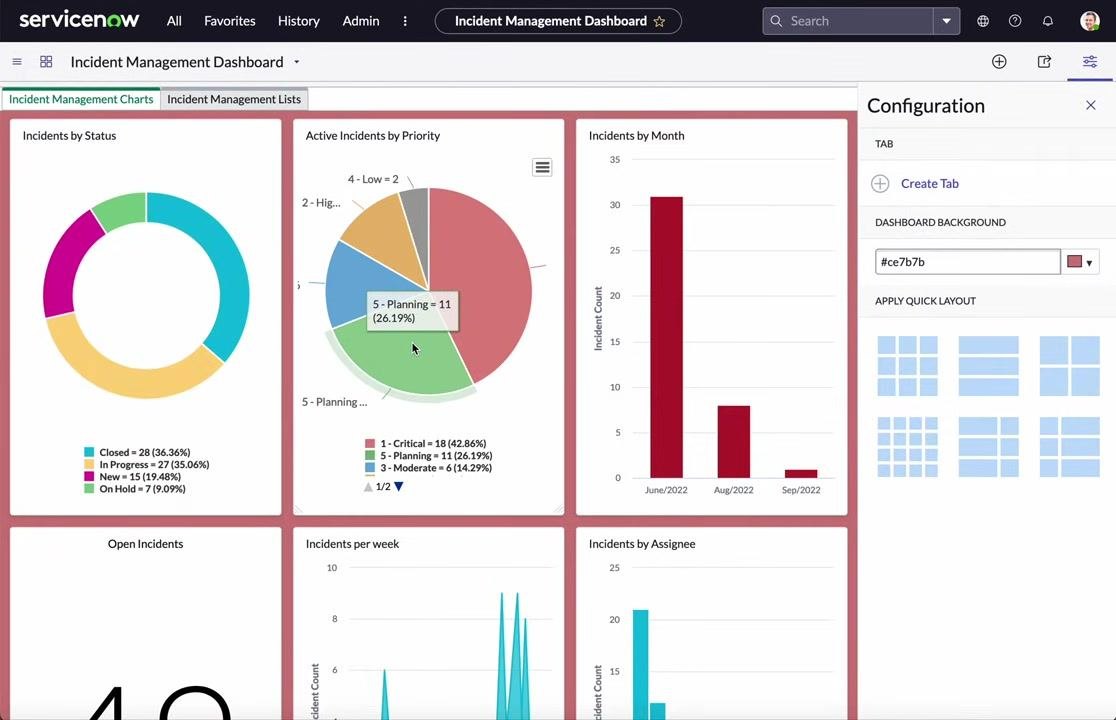Open the Favorites menu
Image resolution: width=1116 pixels, height=720 pixels.
[229, 21]
